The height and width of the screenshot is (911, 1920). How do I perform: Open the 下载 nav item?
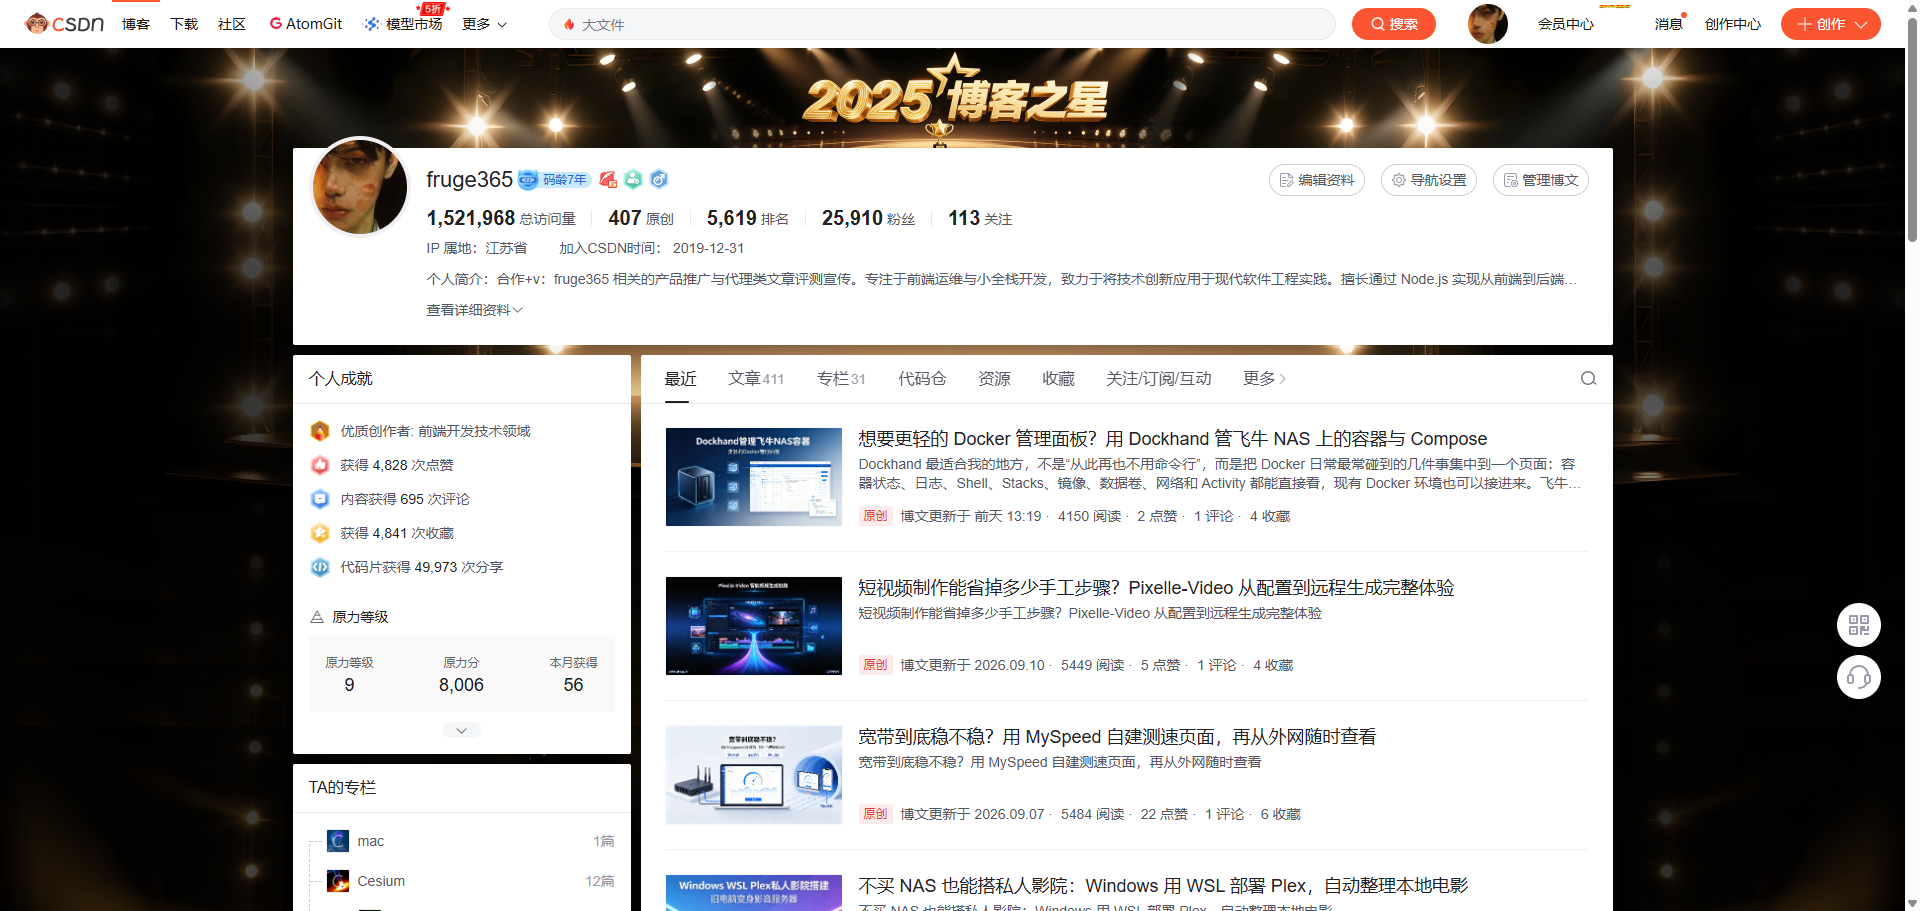coord(184,24)
